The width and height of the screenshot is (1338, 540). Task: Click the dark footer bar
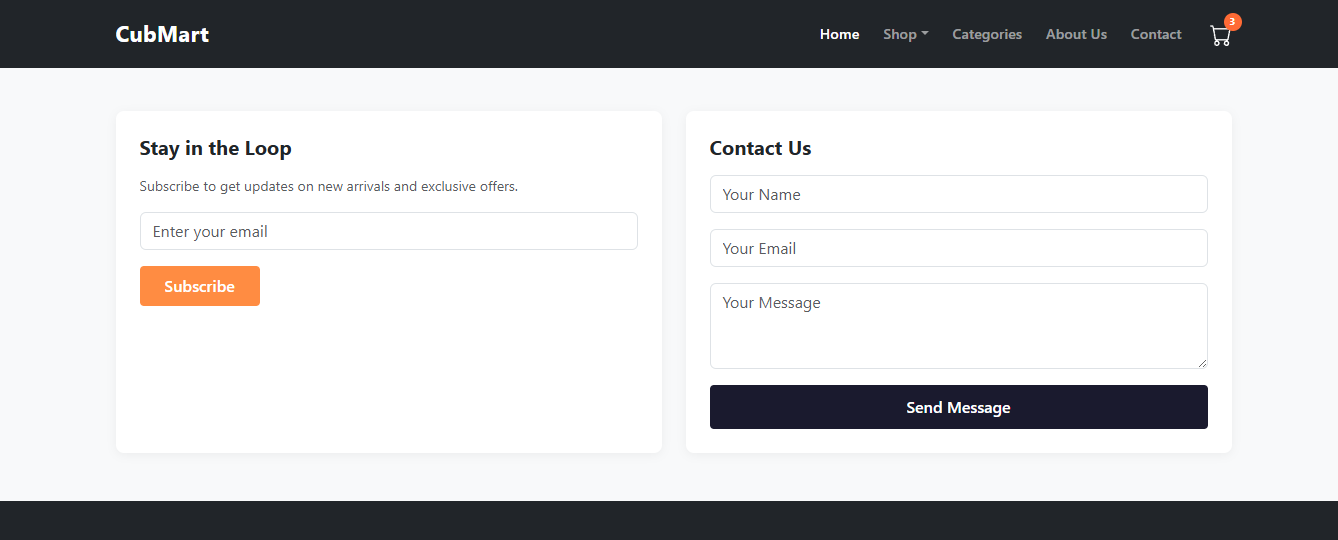click(669, 520)
